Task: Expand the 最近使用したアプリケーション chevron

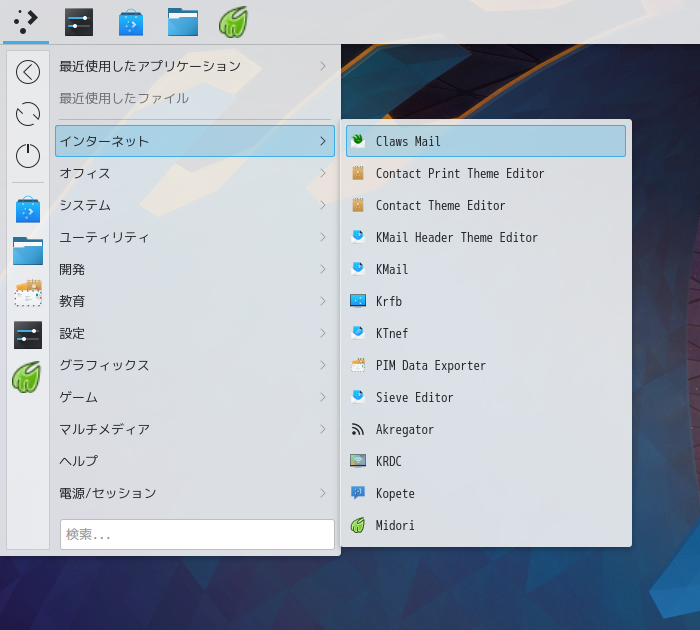Action: (323, 66)
